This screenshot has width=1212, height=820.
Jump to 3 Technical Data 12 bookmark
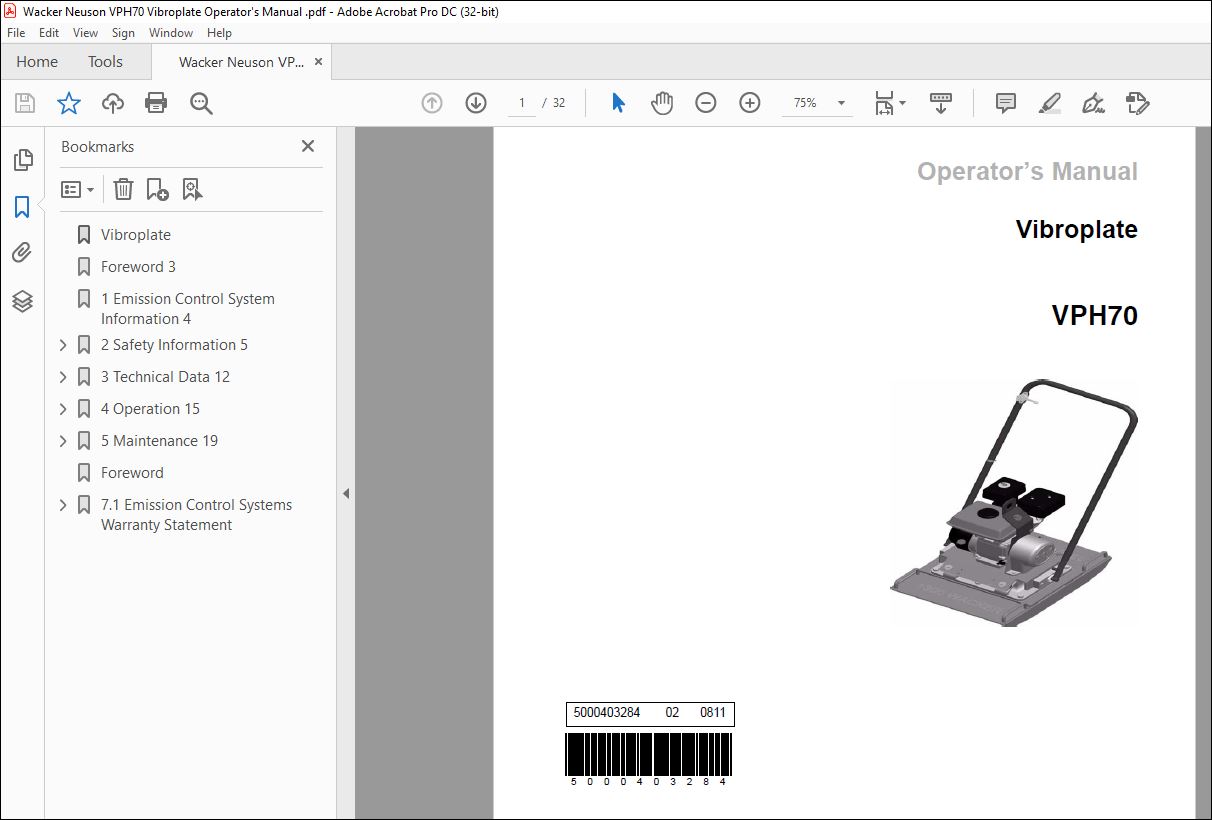pos(165,377)
